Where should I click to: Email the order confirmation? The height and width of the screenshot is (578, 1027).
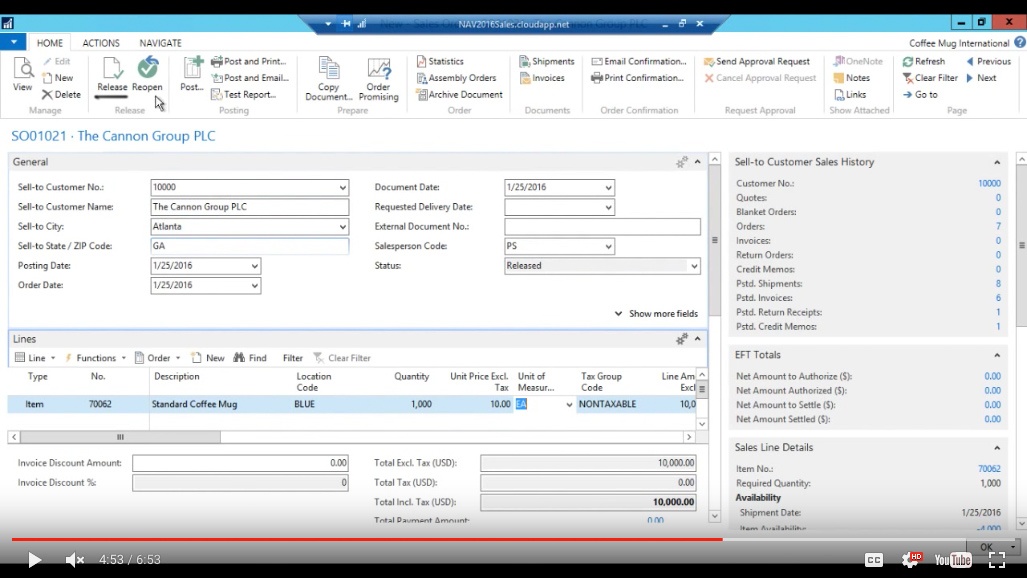click(x=639, y=62)
